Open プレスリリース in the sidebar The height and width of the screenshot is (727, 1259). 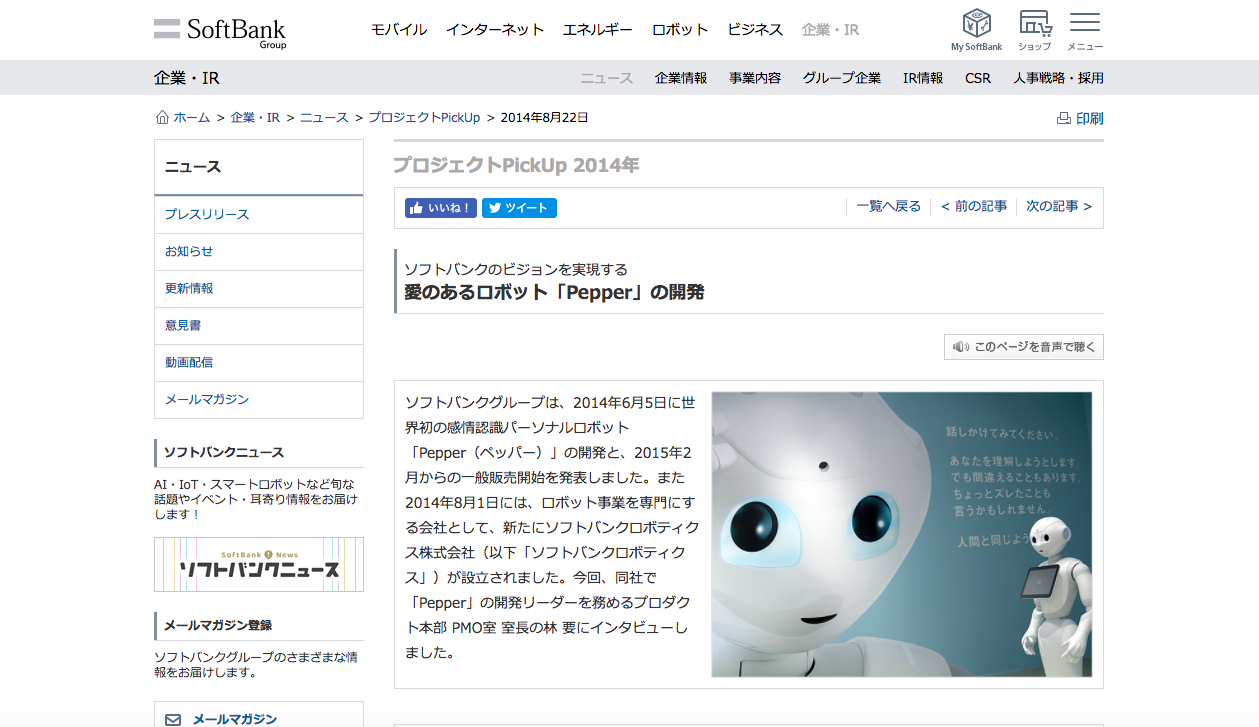[259, 214]
